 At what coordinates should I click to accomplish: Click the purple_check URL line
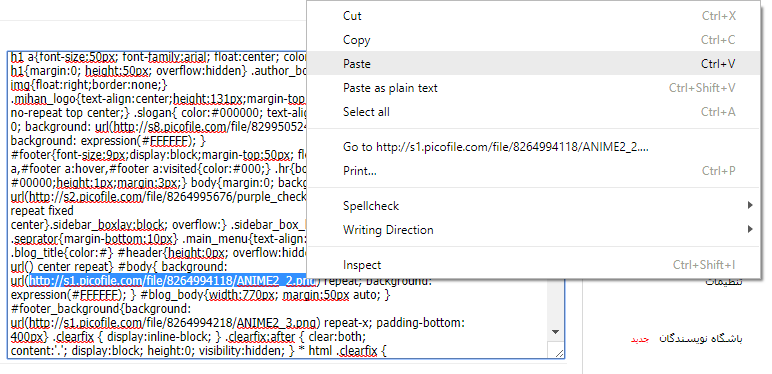[159, 196]
